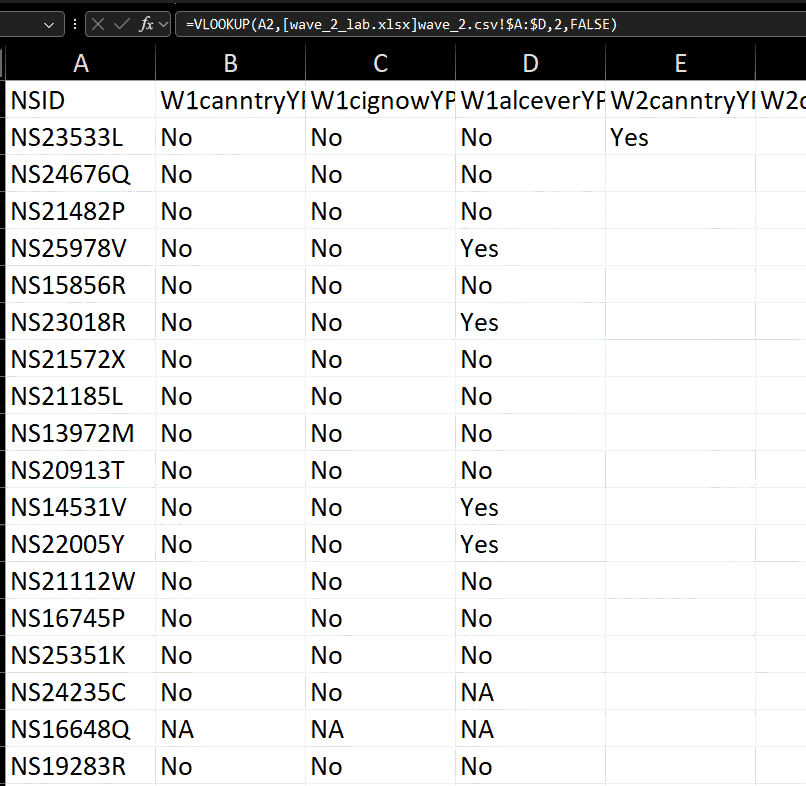Select the NSID header cell
Screen dimensions: 806x786
click(81, 100)
